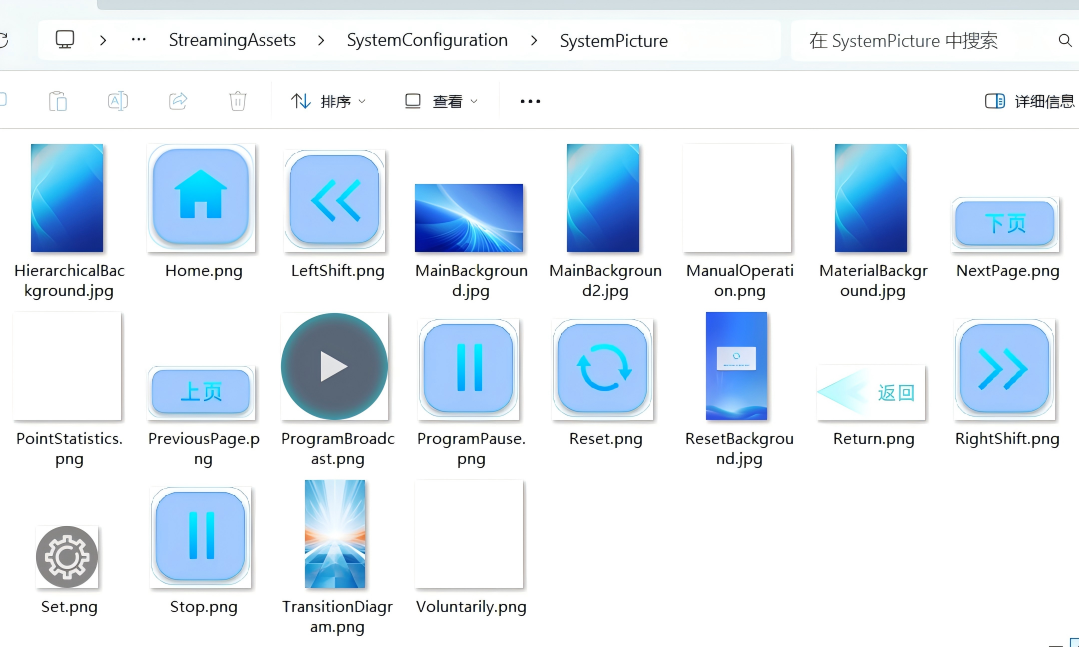
Task: Click the share icon in toolbar
Action: click(x=178, y=101)
